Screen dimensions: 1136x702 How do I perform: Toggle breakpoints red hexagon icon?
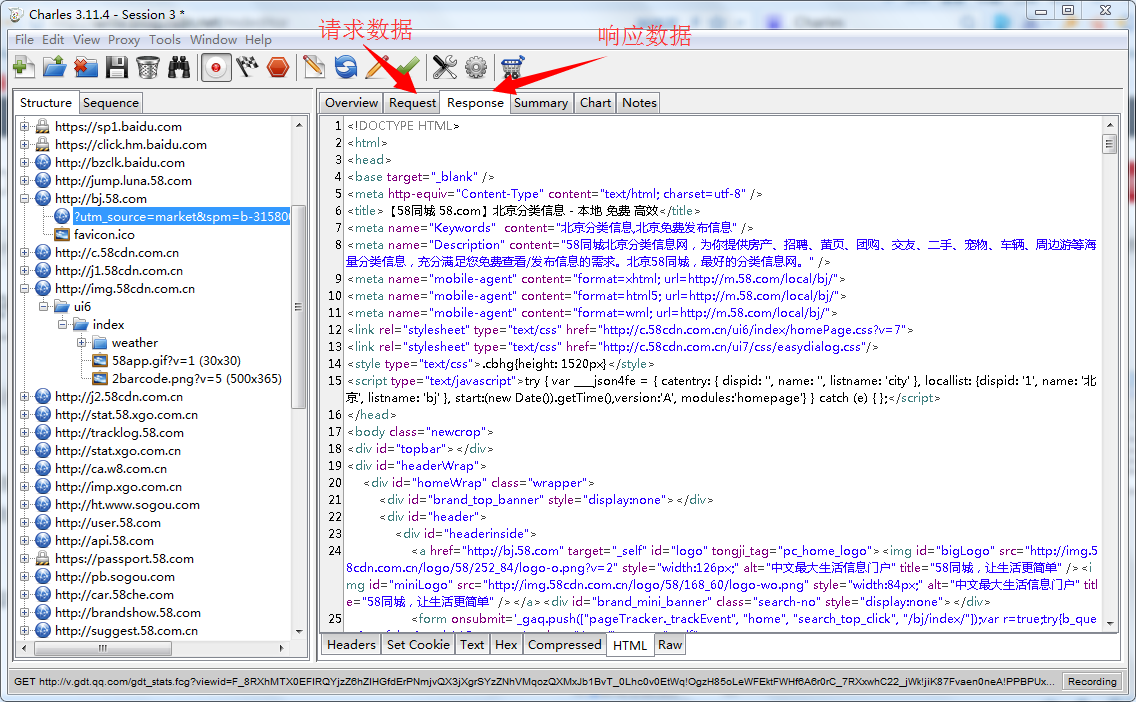coord(278,67)
